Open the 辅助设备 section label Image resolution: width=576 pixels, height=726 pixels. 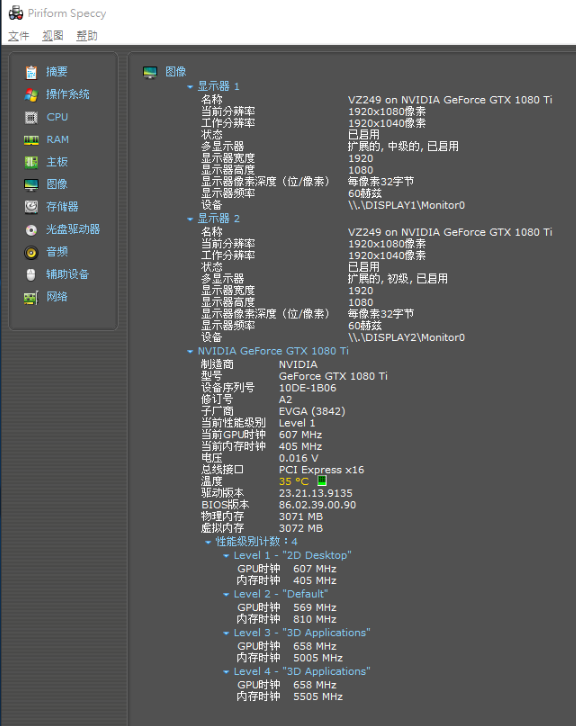pos(67,275)
